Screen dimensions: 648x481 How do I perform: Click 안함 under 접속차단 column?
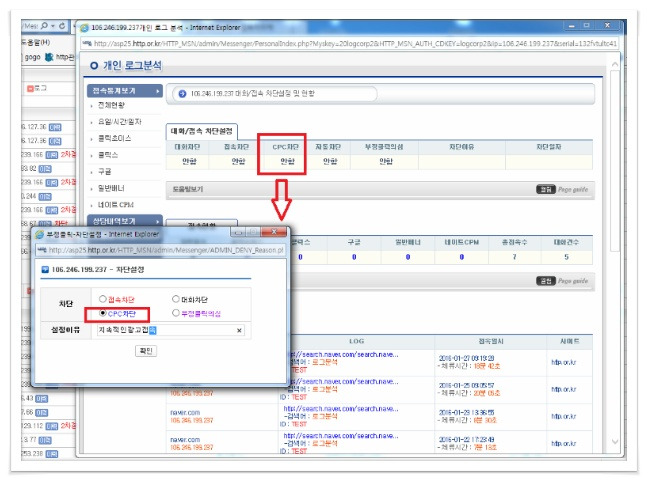pyautogui.click(x=238, y=162)
